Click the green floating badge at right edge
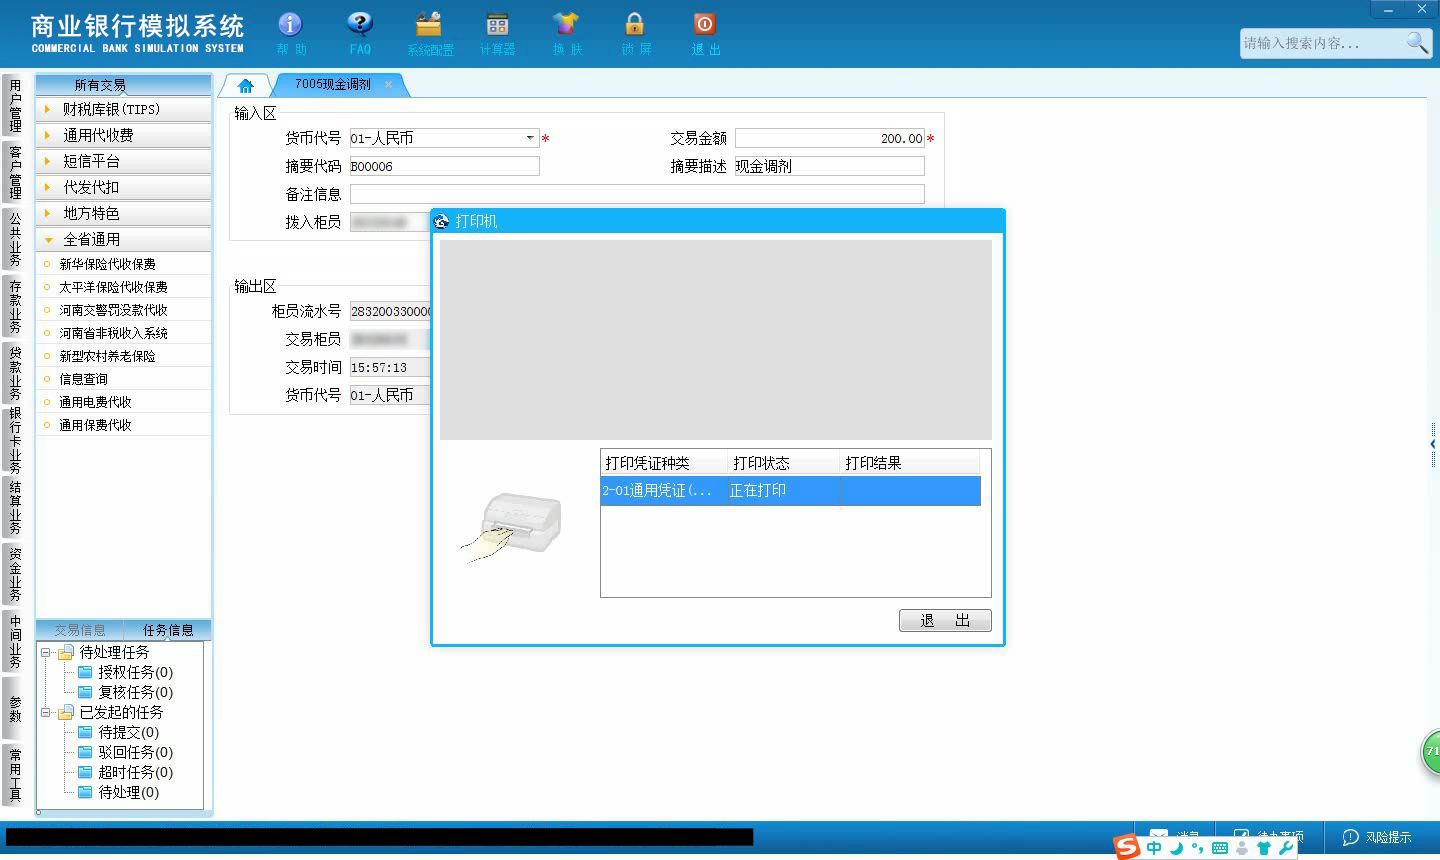1440x860 pixels. point(1431,752)
